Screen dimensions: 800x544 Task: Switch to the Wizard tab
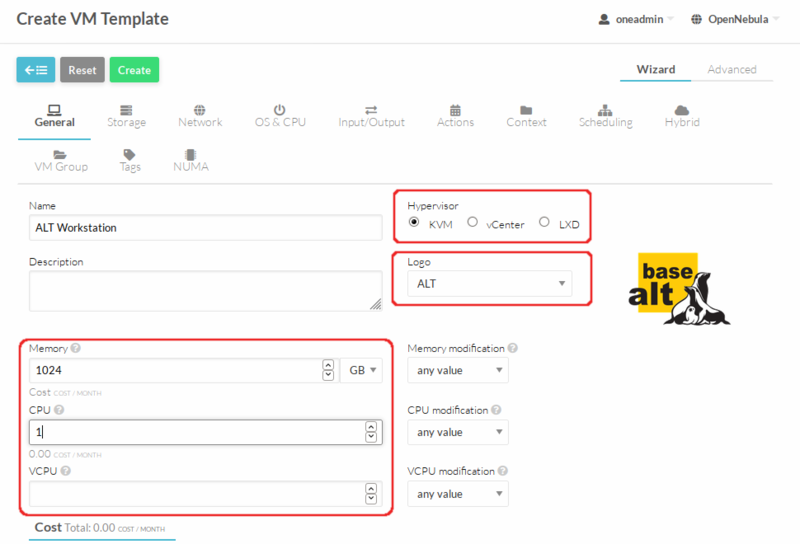click(x=656, y=69)
